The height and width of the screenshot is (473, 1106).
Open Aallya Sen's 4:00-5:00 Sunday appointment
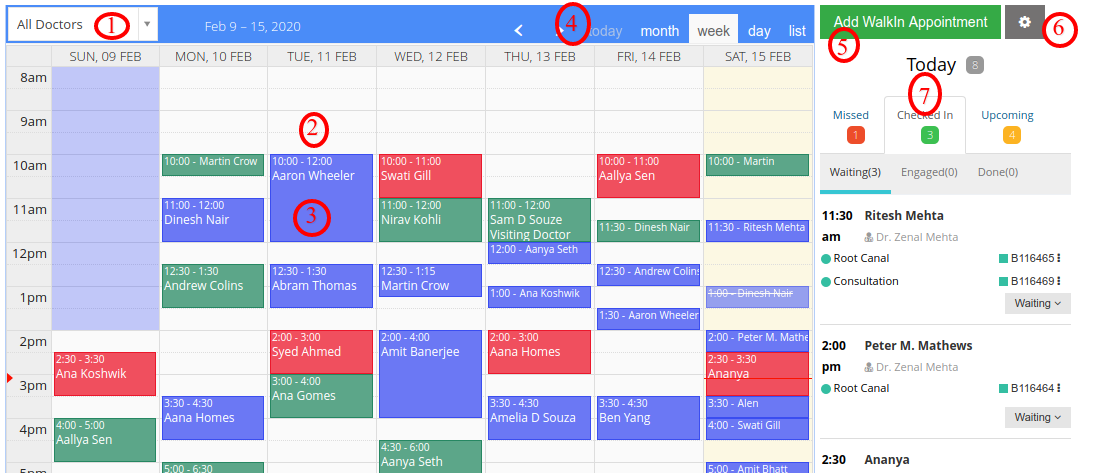tap(104, 440)
